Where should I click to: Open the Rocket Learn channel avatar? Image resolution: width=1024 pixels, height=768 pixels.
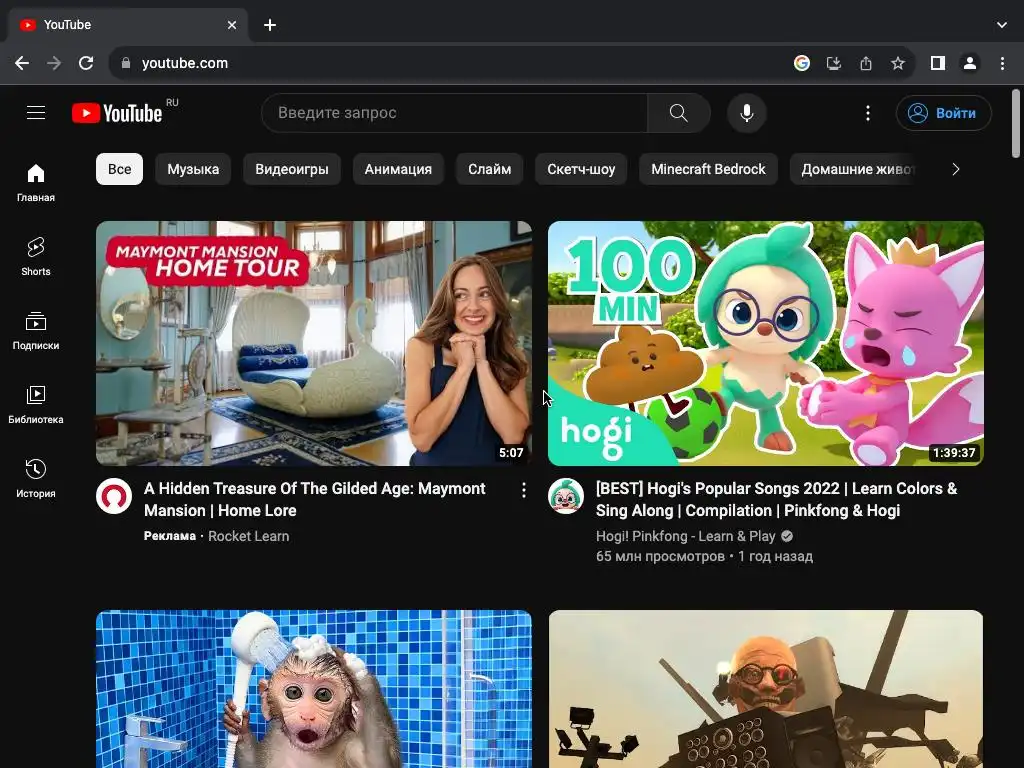[114, 496]
